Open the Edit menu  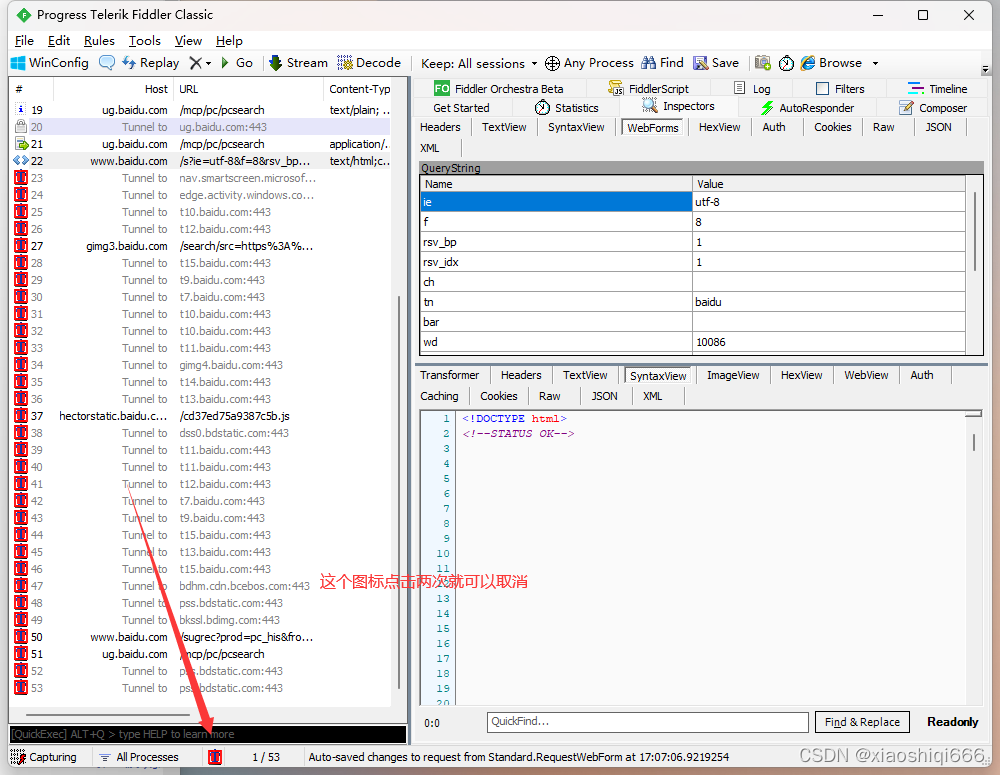[59, 41]
